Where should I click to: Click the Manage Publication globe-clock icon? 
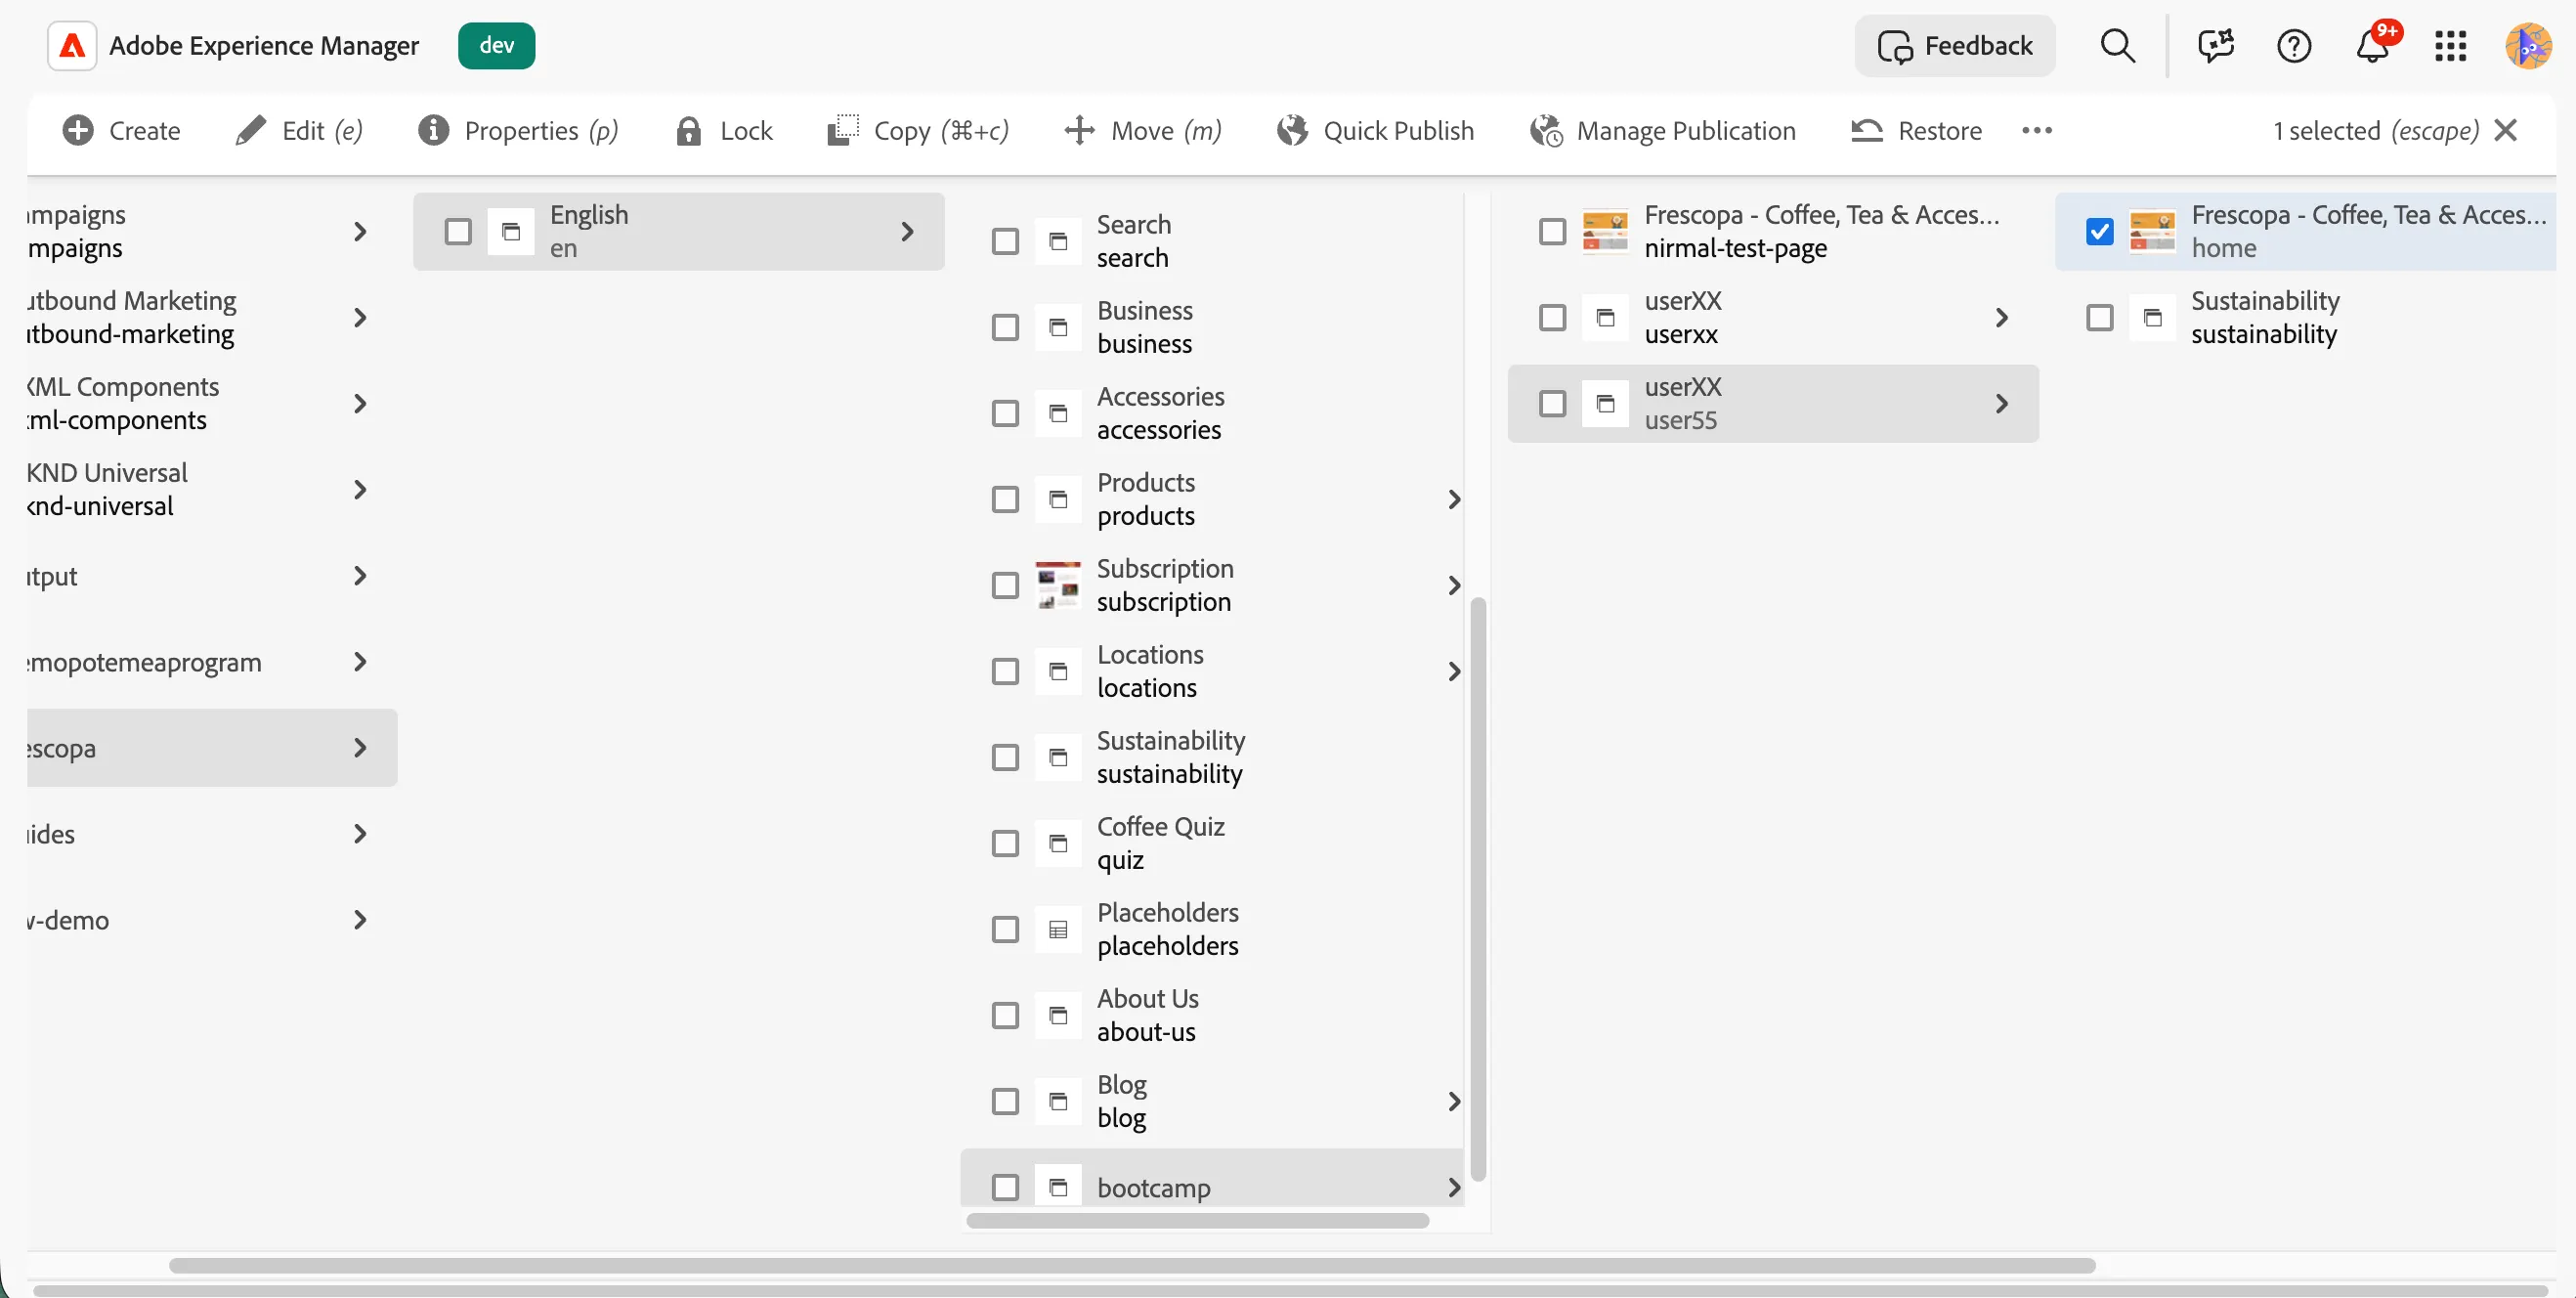pos(1546,131)
